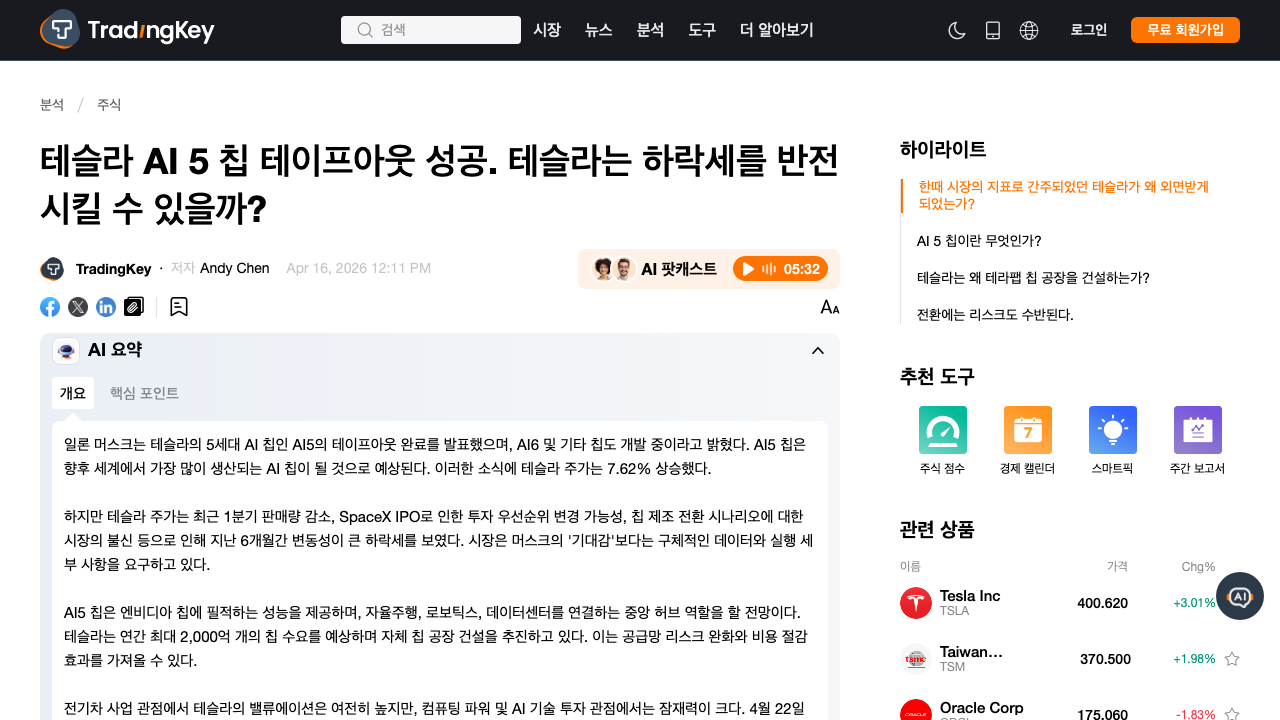Viewport: 1280px width, 720px height.
Task: Favorite Oracle Corp with star
Action: click(1232, 714)
